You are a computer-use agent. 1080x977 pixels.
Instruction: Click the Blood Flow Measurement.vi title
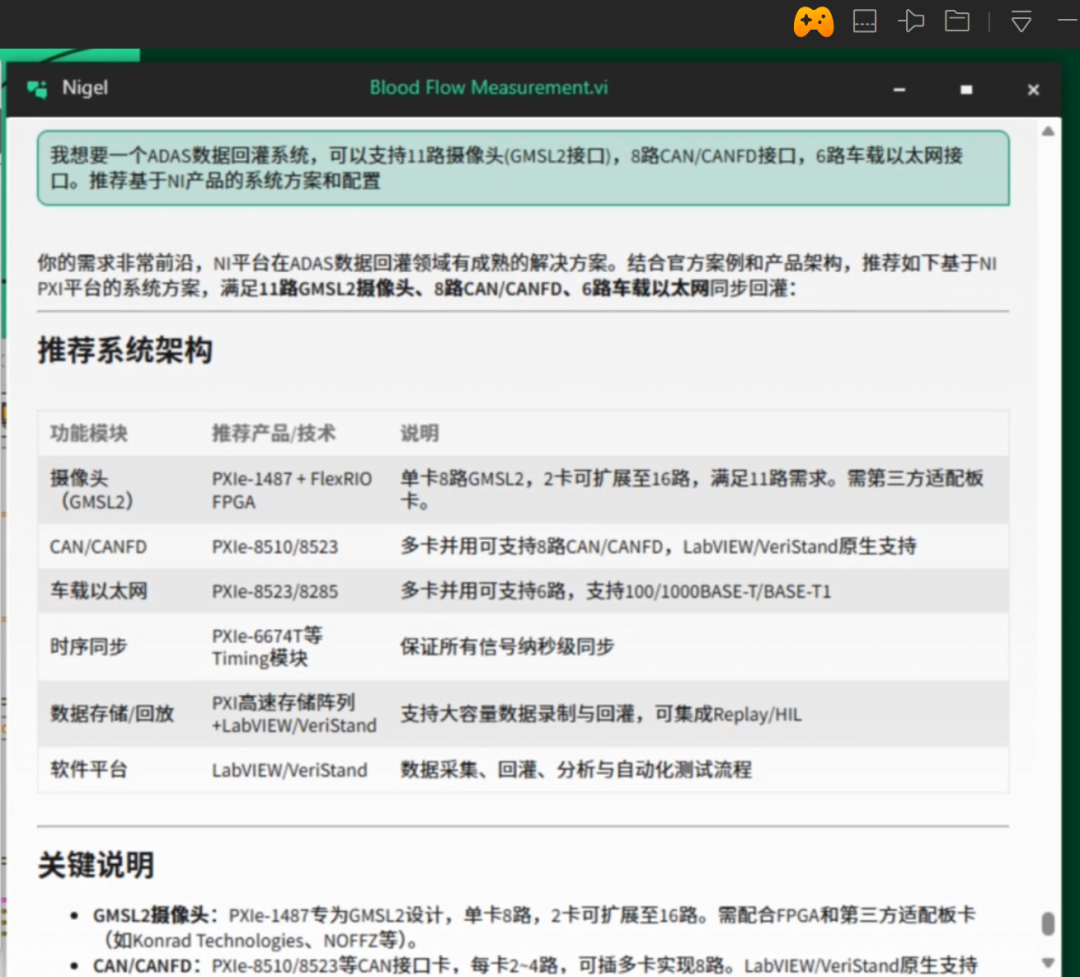pyautogui.click(x=488, y=88)
